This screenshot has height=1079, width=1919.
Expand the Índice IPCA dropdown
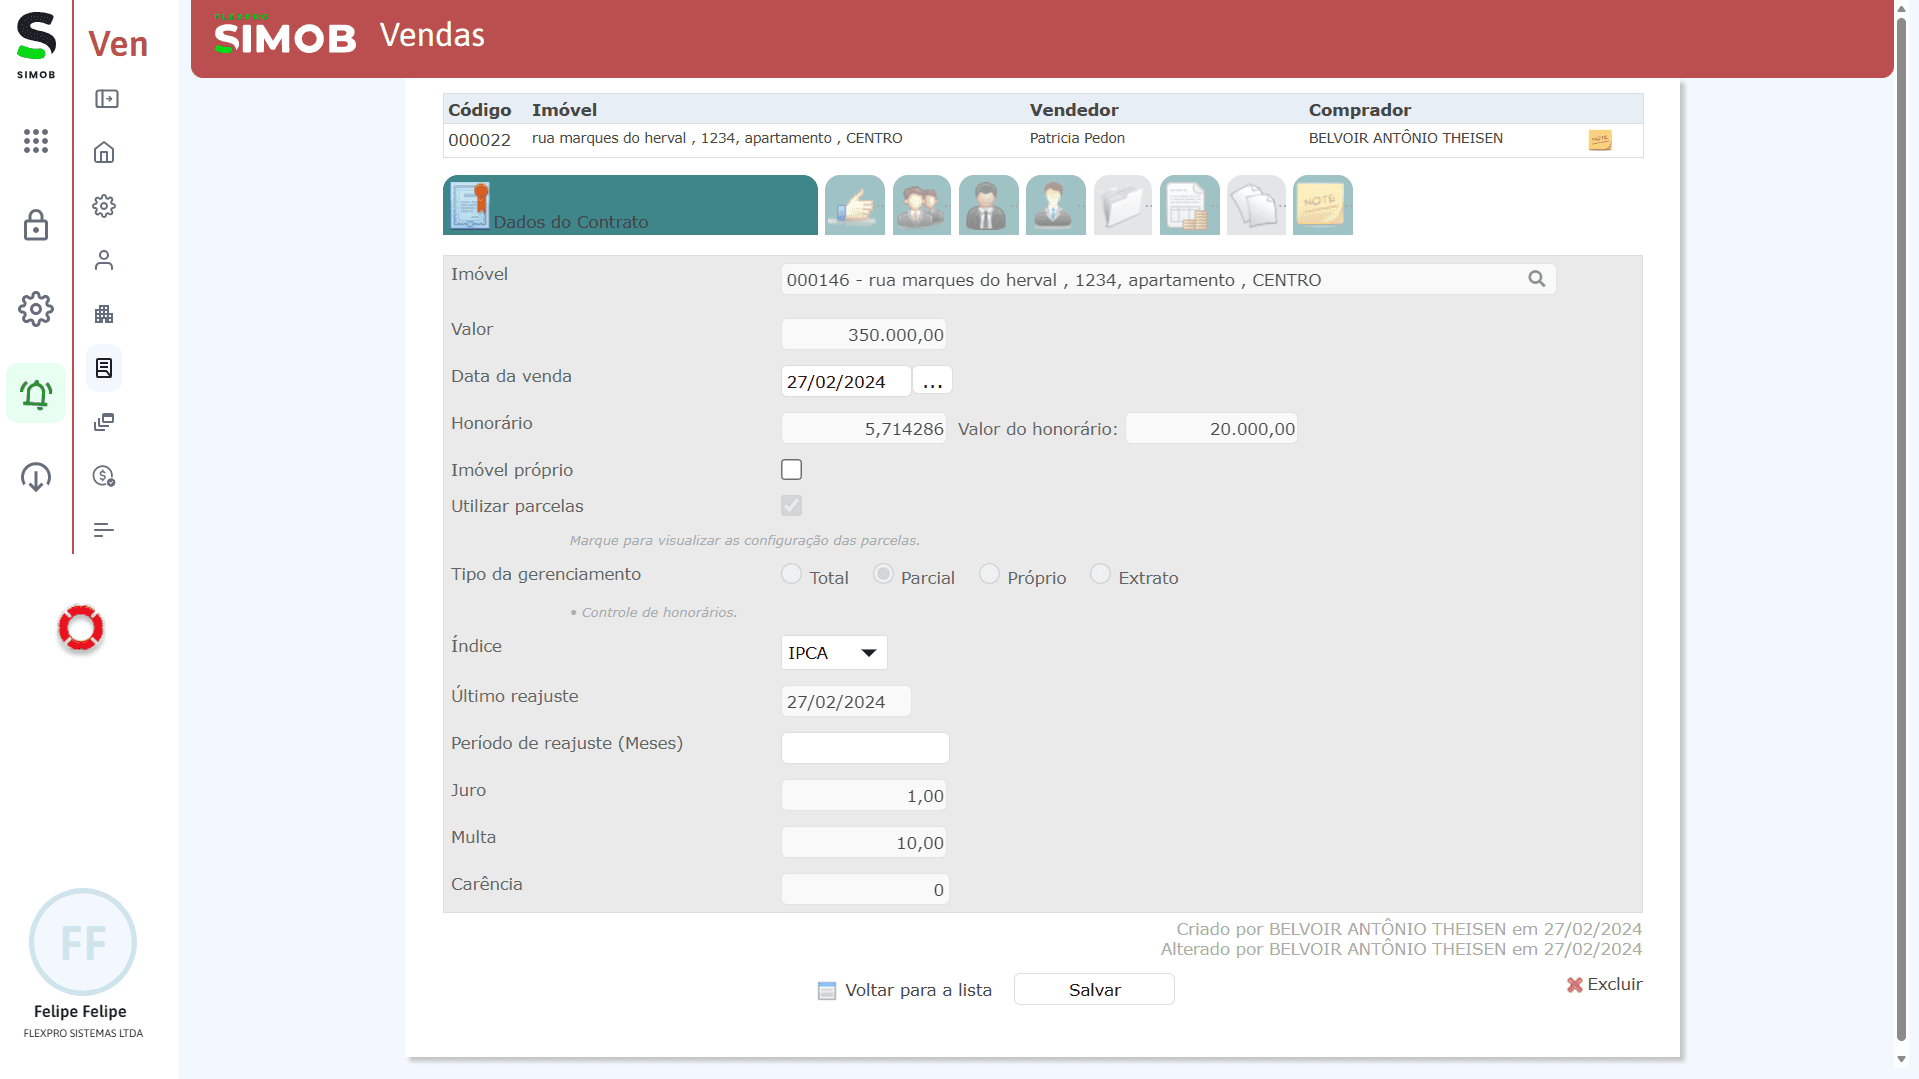click(833, 653)
